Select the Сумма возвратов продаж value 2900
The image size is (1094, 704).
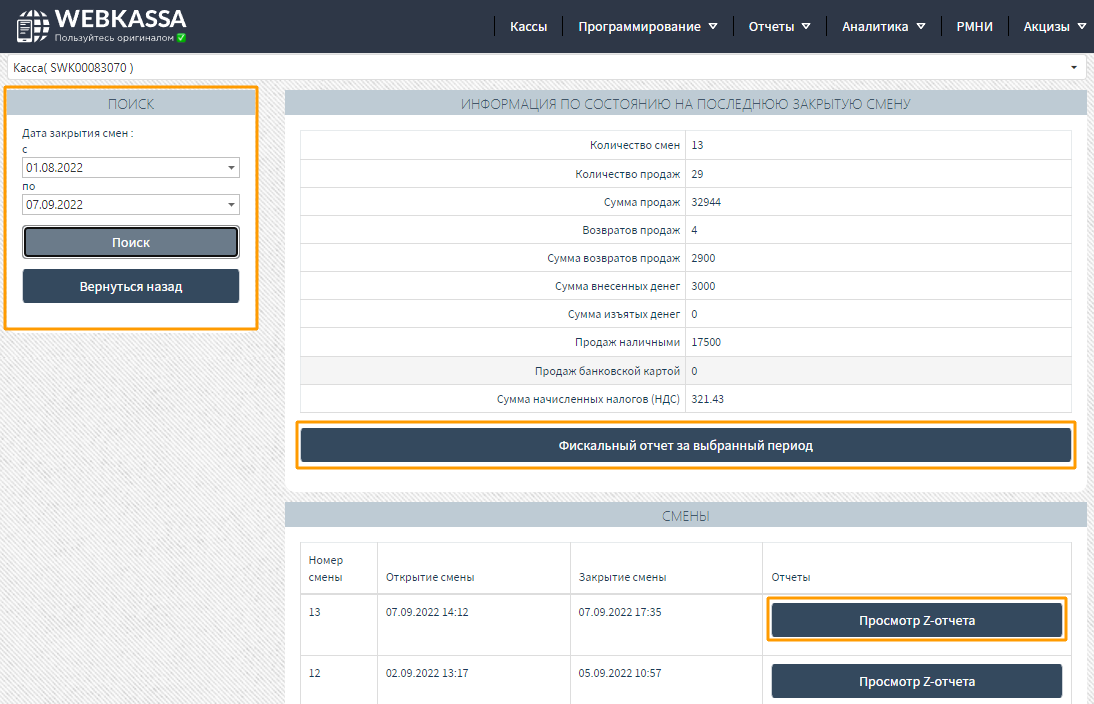tap(703, 258)
